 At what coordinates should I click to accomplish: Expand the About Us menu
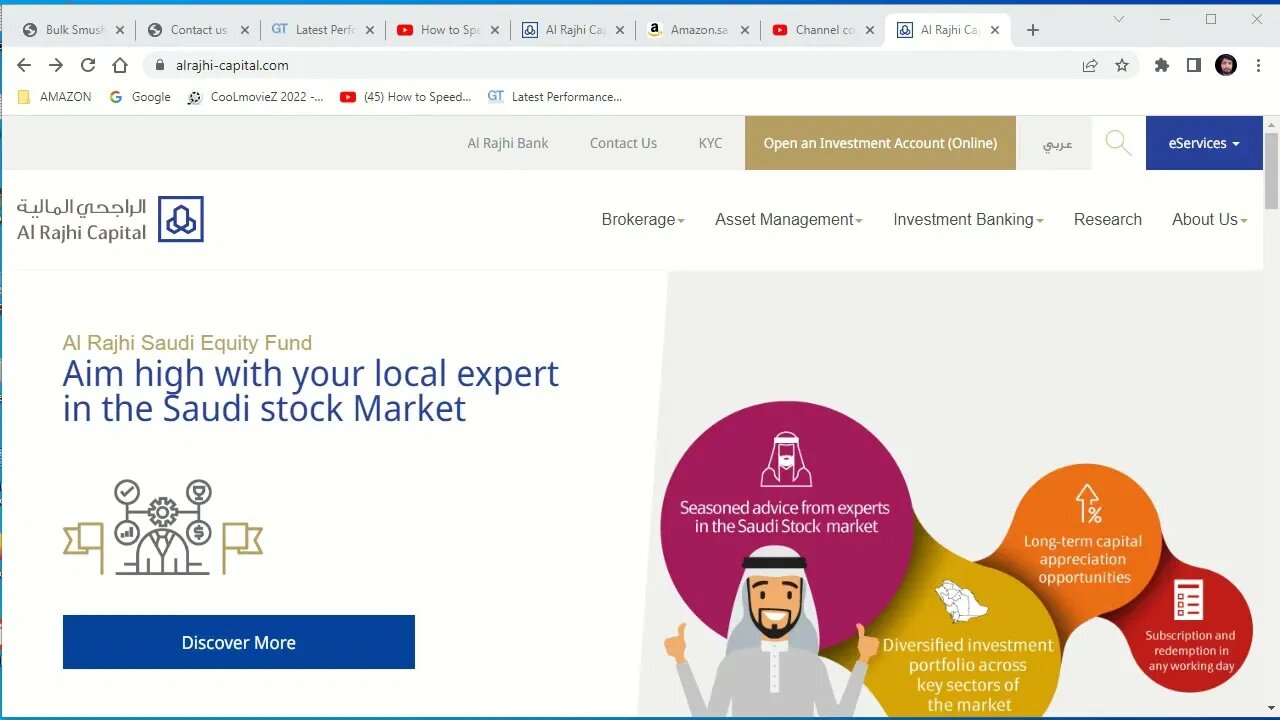click(1209, 219)
